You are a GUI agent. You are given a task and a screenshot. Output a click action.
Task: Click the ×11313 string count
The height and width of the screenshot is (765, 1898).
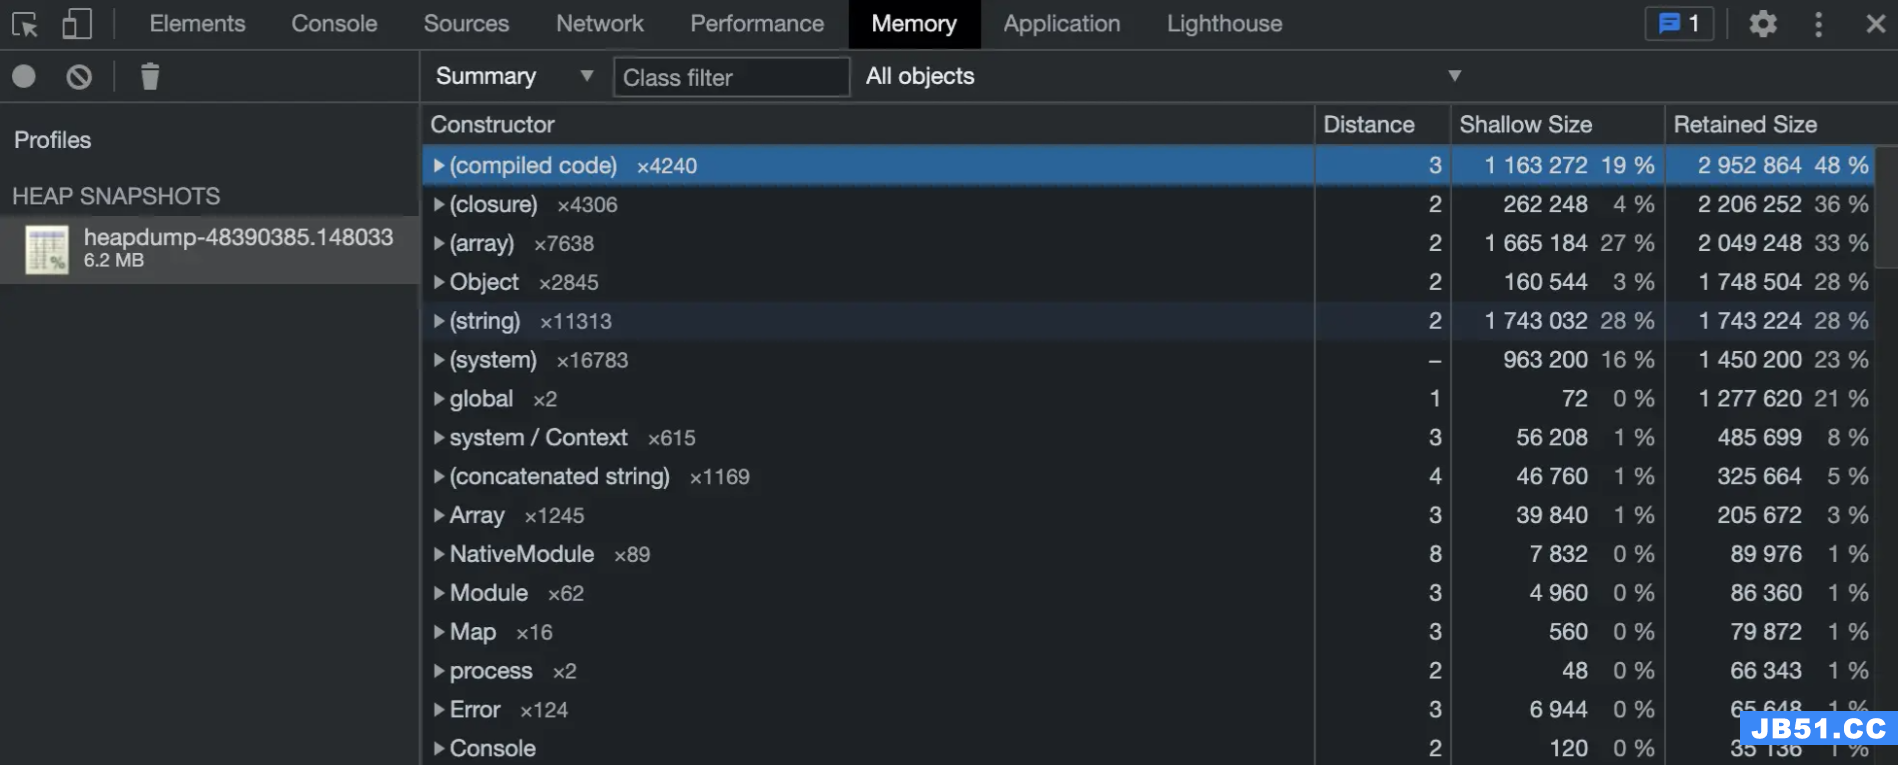[575, 321]
